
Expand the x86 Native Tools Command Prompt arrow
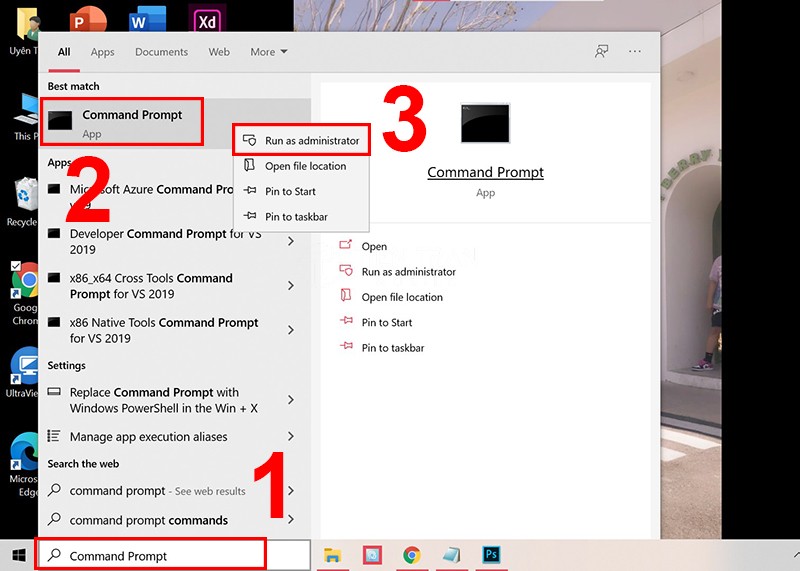pos(291,330)
